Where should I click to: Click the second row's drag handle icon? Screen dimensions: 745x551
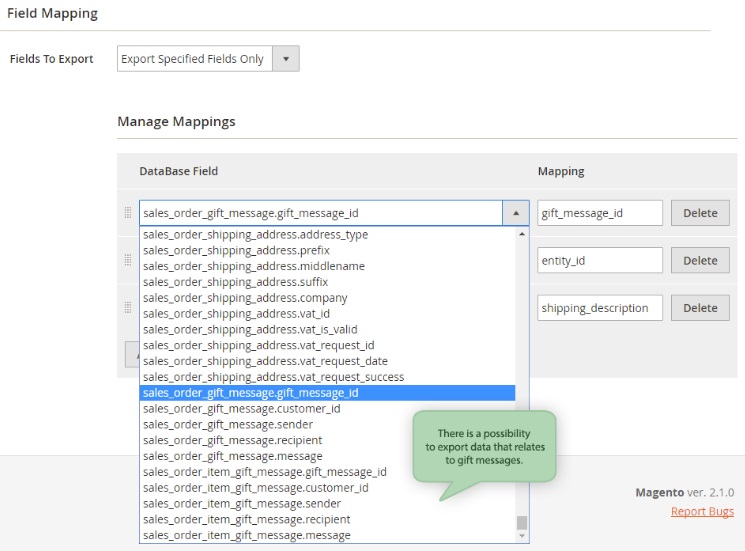[127, 260]
